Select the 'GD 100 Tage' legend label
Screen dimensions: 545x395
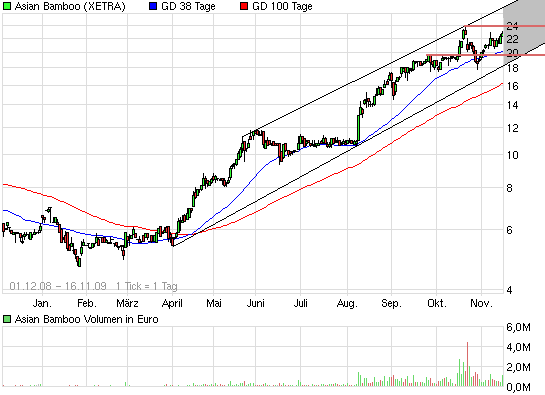point(282,6)
